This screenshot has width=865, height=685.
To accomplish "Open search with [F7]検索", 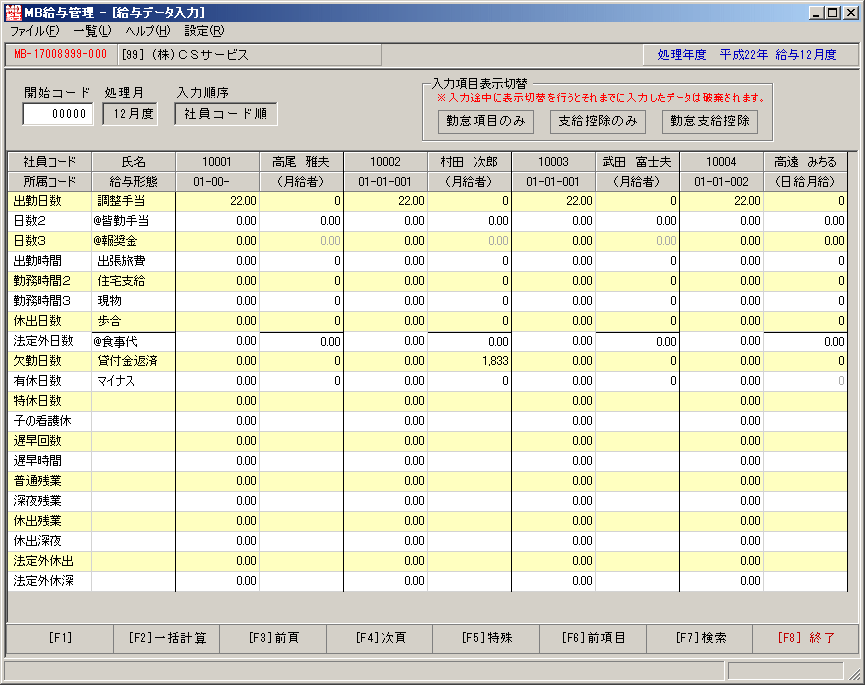I will pyautogui.click(x=700, y=638).
